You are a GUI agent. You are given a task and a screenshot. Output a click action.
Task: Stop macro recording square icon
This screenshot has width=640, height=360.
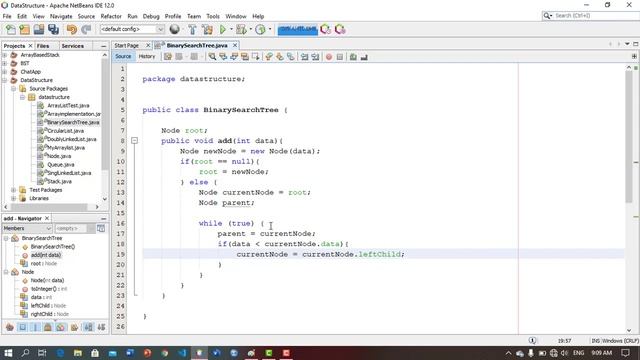pos(340,57)
